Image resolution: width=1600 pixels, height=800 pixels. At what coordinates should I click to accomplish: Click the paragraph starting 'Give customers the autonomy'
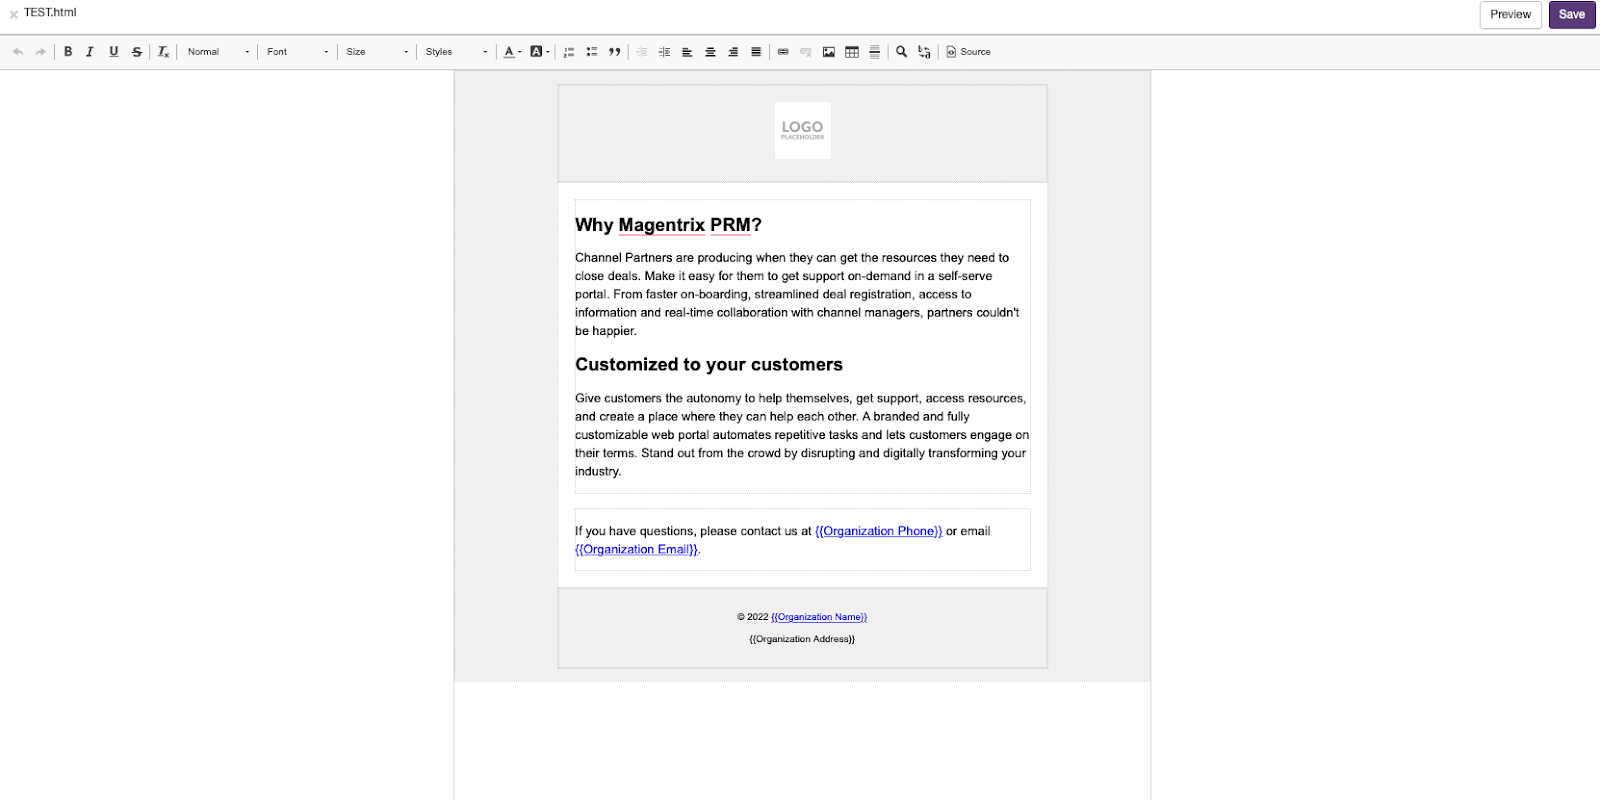[802, 435]
